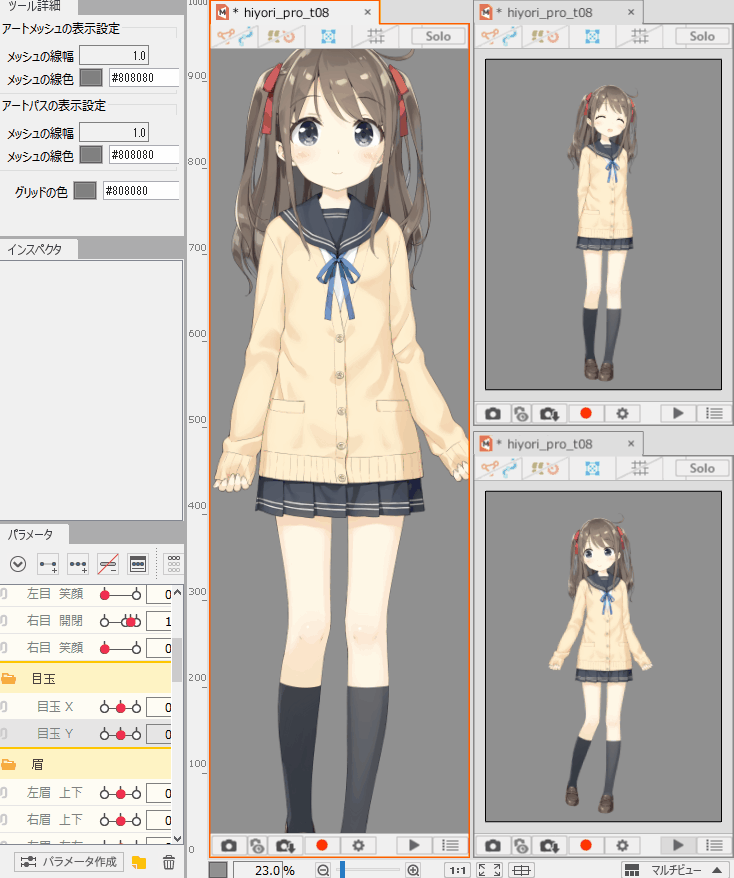Switch to the インスペクタ tab
Image resolution: width=734 pixels, height=878 pixels.
click(35, 249)
